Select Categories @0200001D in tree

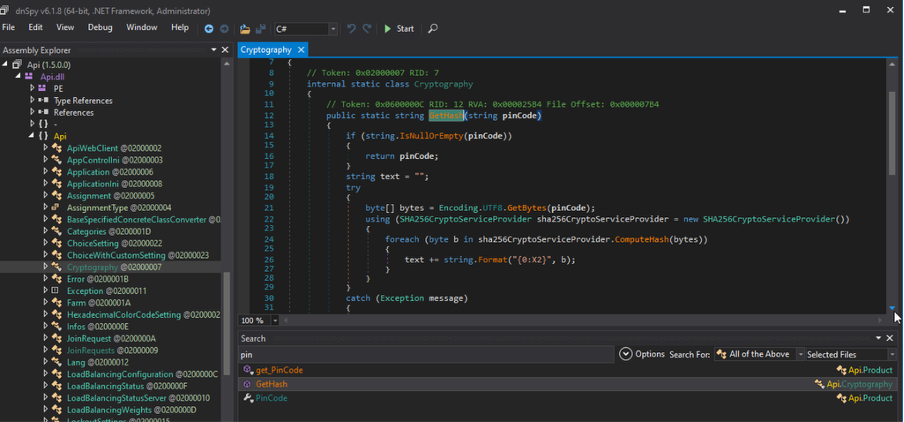[109, 231]
